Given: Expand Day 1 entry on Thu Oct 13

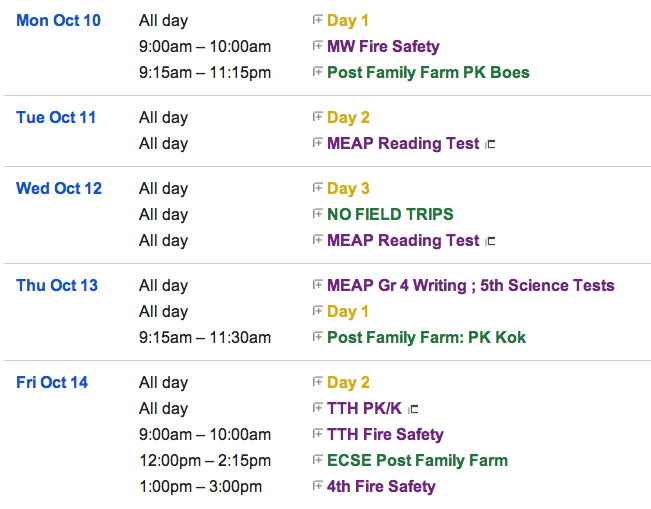Looking at the screenshot, I should click(317, 311).
